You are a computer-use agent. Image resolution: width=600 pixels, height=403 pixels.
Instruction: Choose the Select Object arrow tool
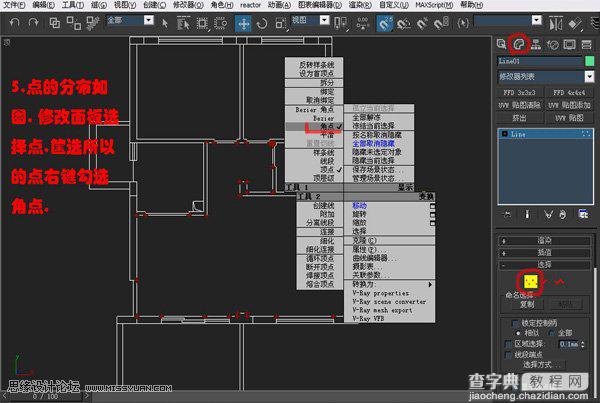click(165, 23)
